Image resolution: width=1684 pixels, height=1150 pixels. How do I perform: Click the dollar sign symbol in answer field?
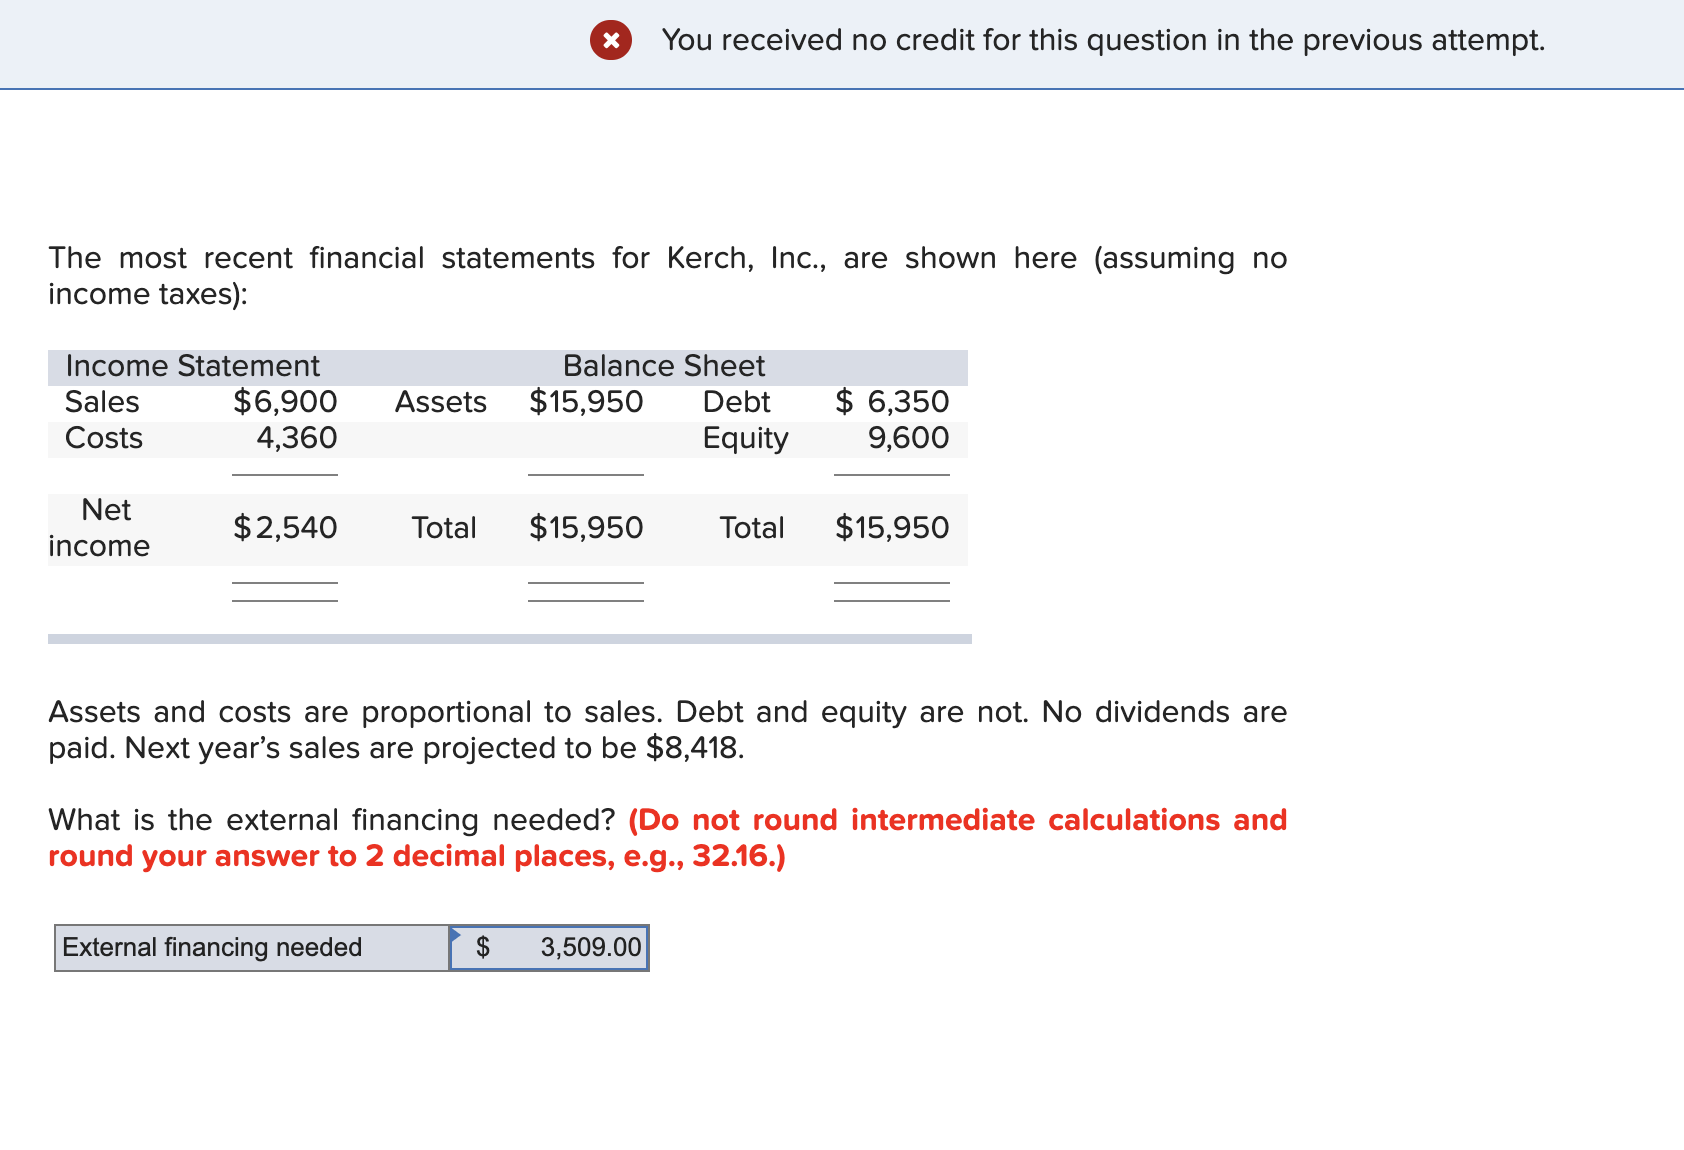click(484, 947)
